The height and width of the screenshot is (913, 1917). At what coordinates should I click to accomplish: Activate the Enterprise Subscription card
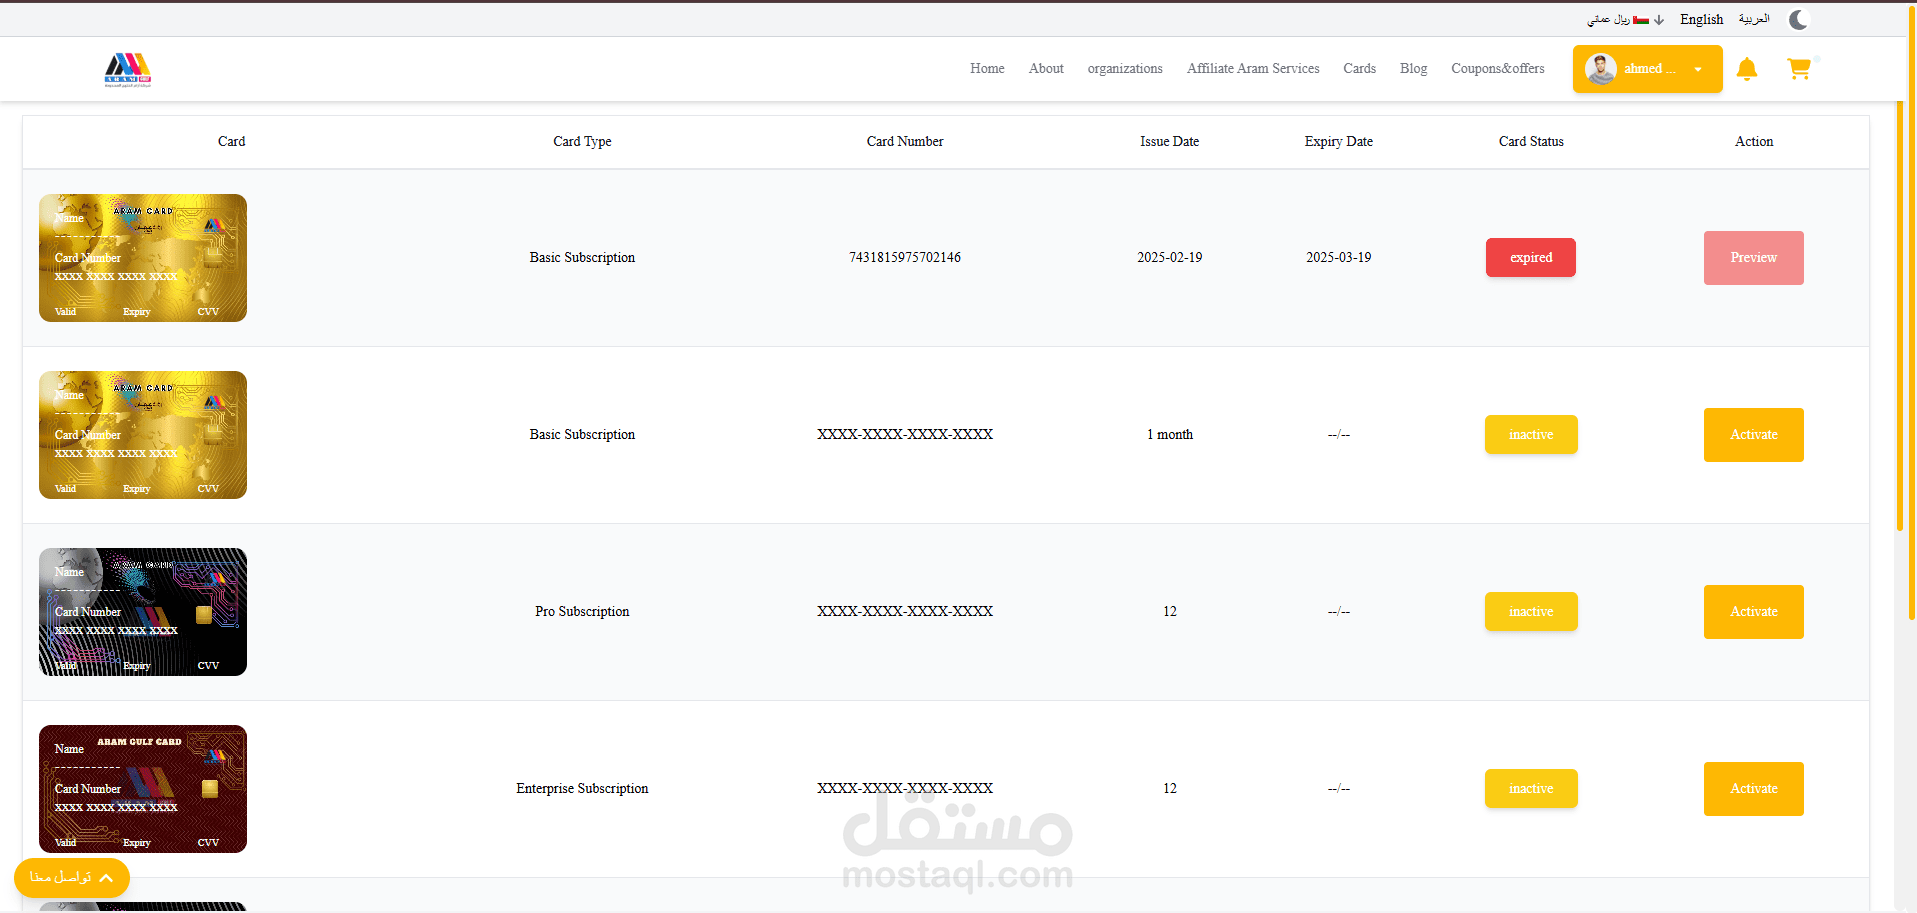click(x=1754, y=789)
